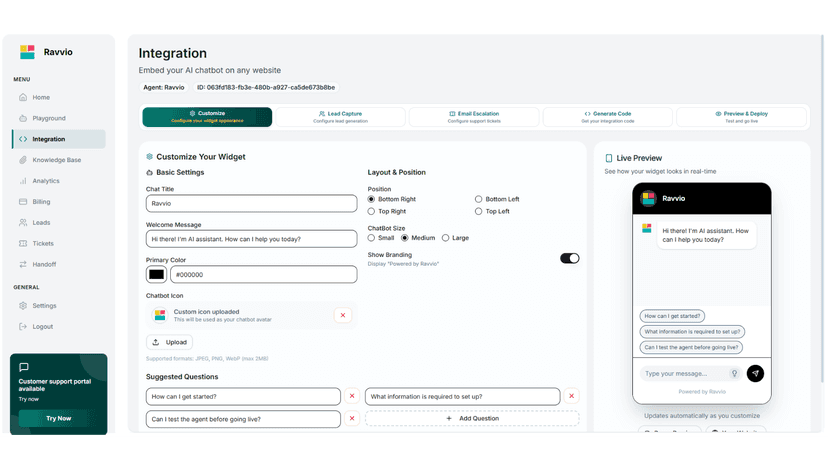Click the Ravvio logo in sidebar
The height and width of the screenshot is (466, 828).
tap(27, 52)
